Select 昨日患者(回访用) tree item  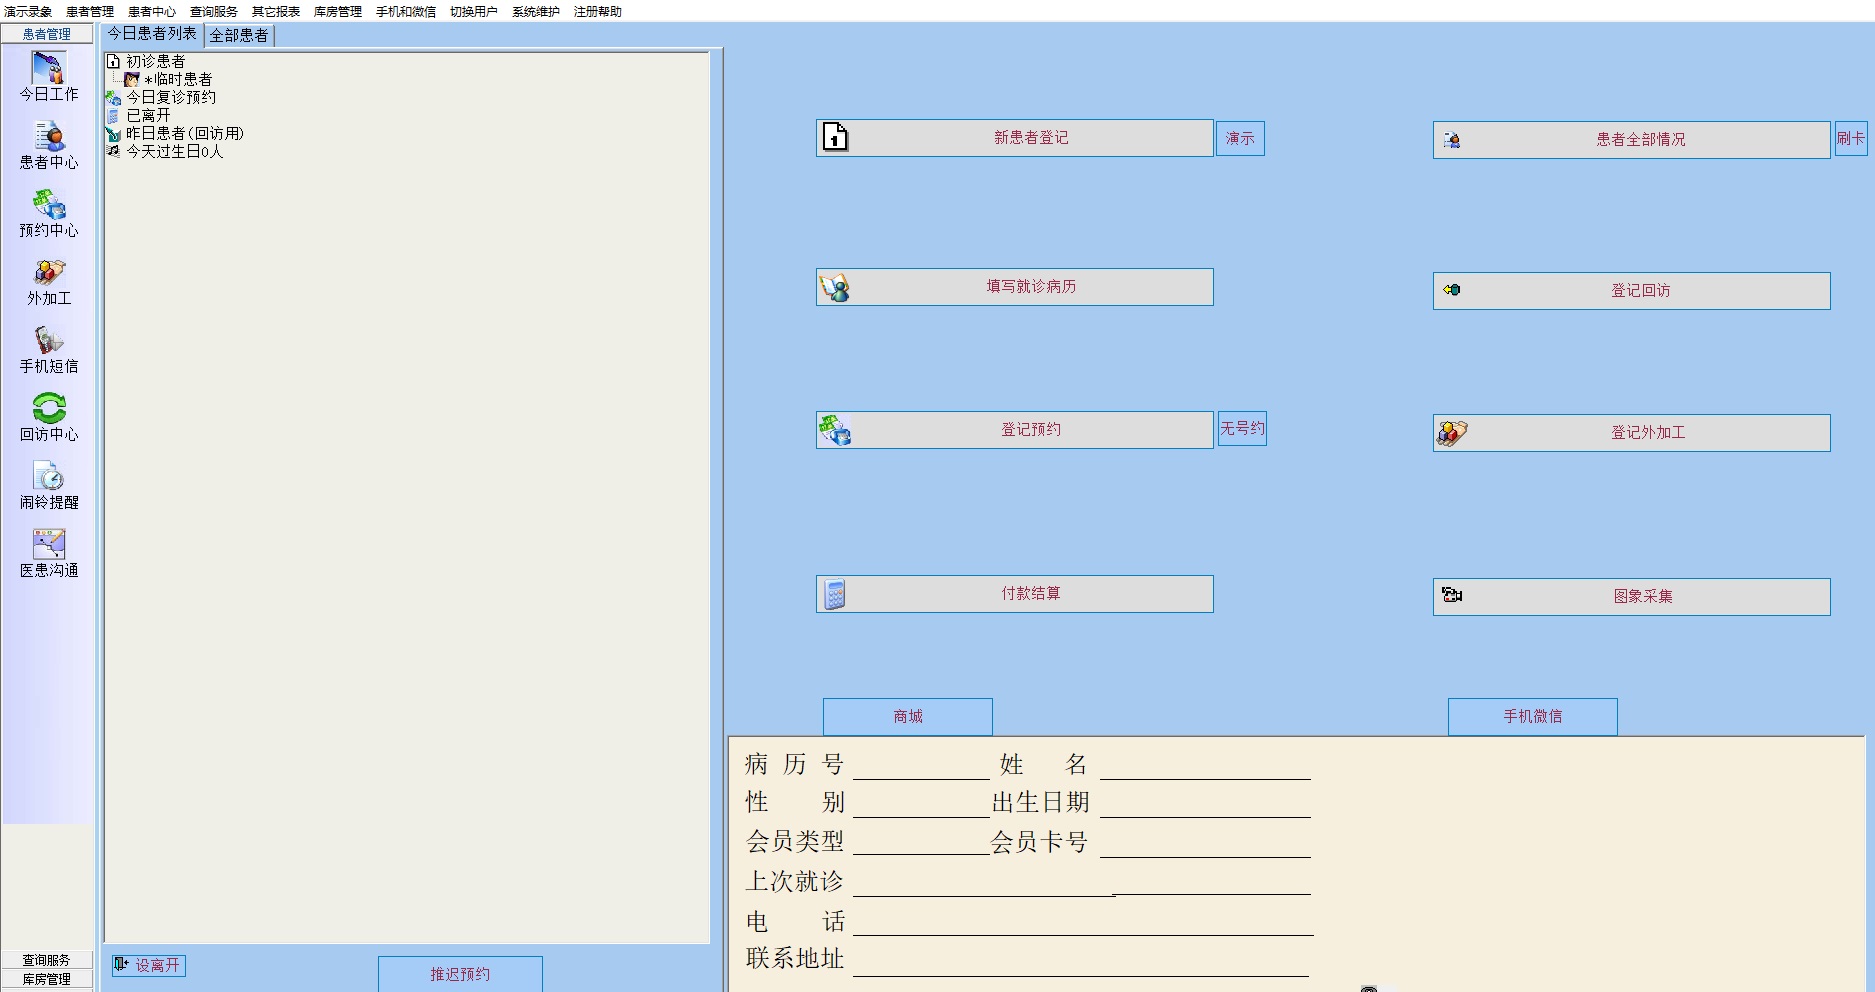184,133
